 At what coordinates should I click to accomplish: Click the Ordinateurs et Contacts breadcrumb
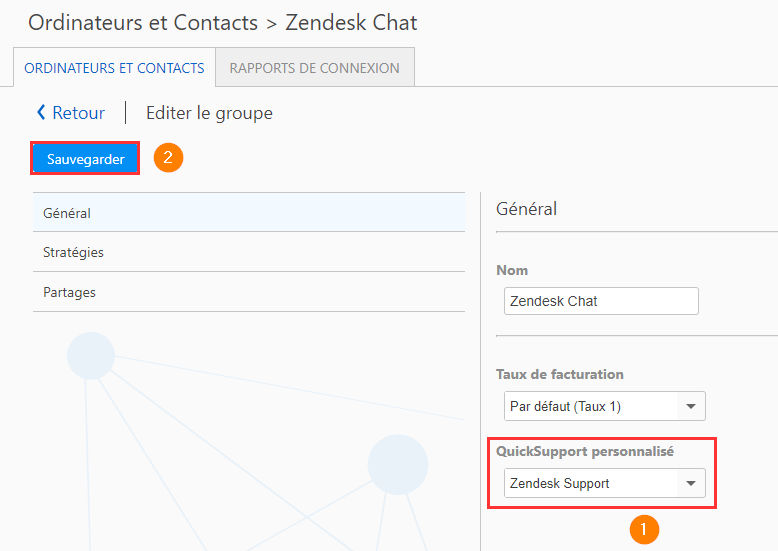[x=143, y=23]
